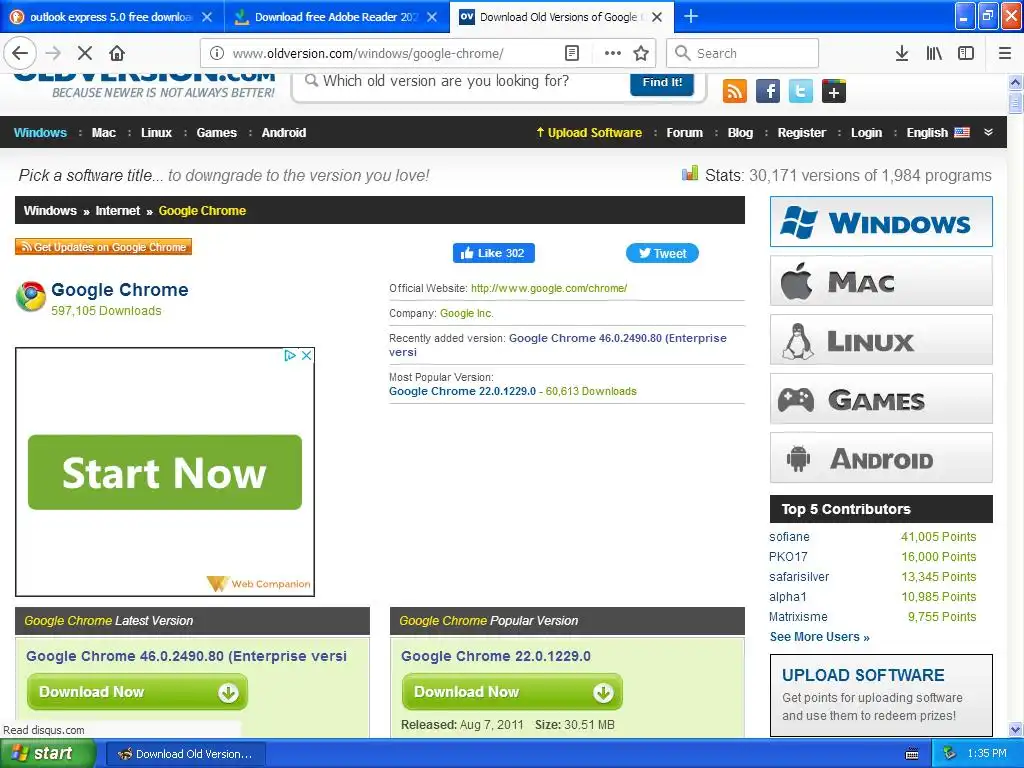Stop loading the page

(85, 54)
